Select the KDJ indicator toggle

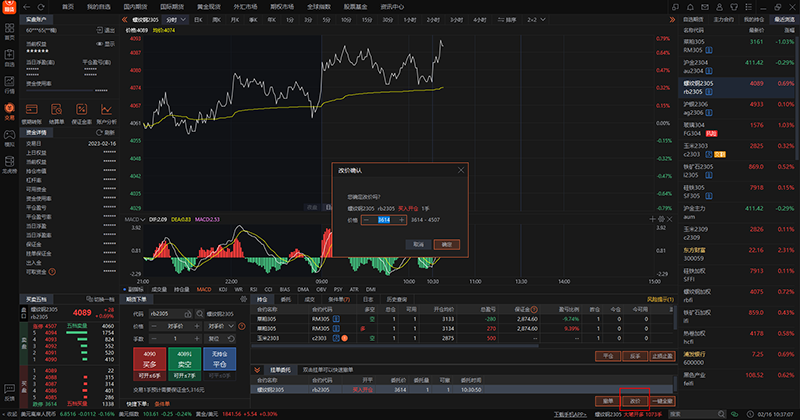(224, 290)
